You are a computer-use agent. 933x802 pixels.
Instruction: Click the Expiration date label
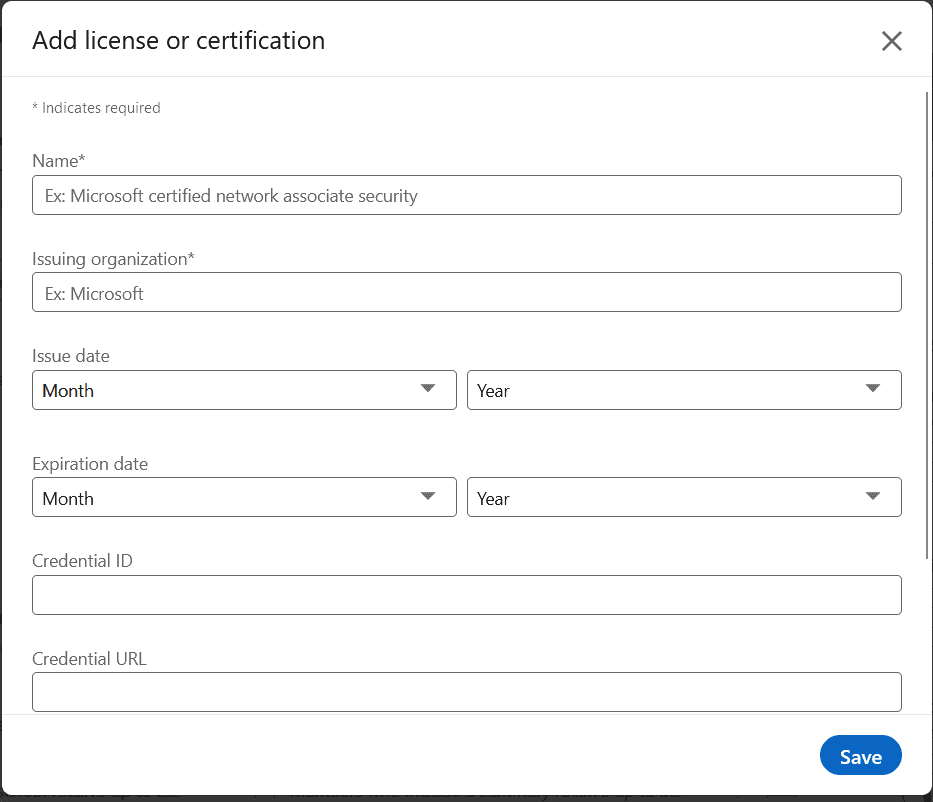[90, 463]
